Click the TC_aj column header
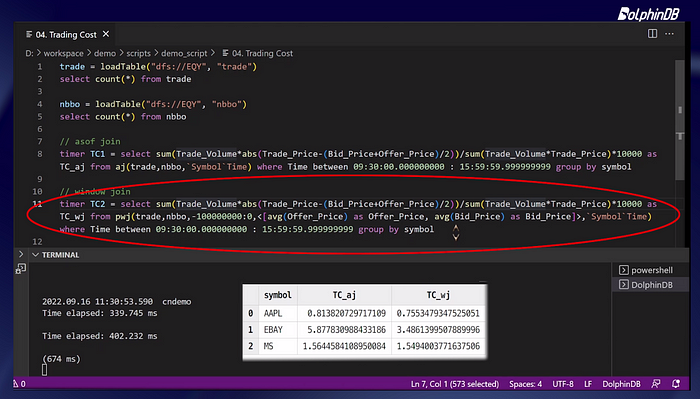This screenshot has height=399, width=700. (x=344, y=295)
